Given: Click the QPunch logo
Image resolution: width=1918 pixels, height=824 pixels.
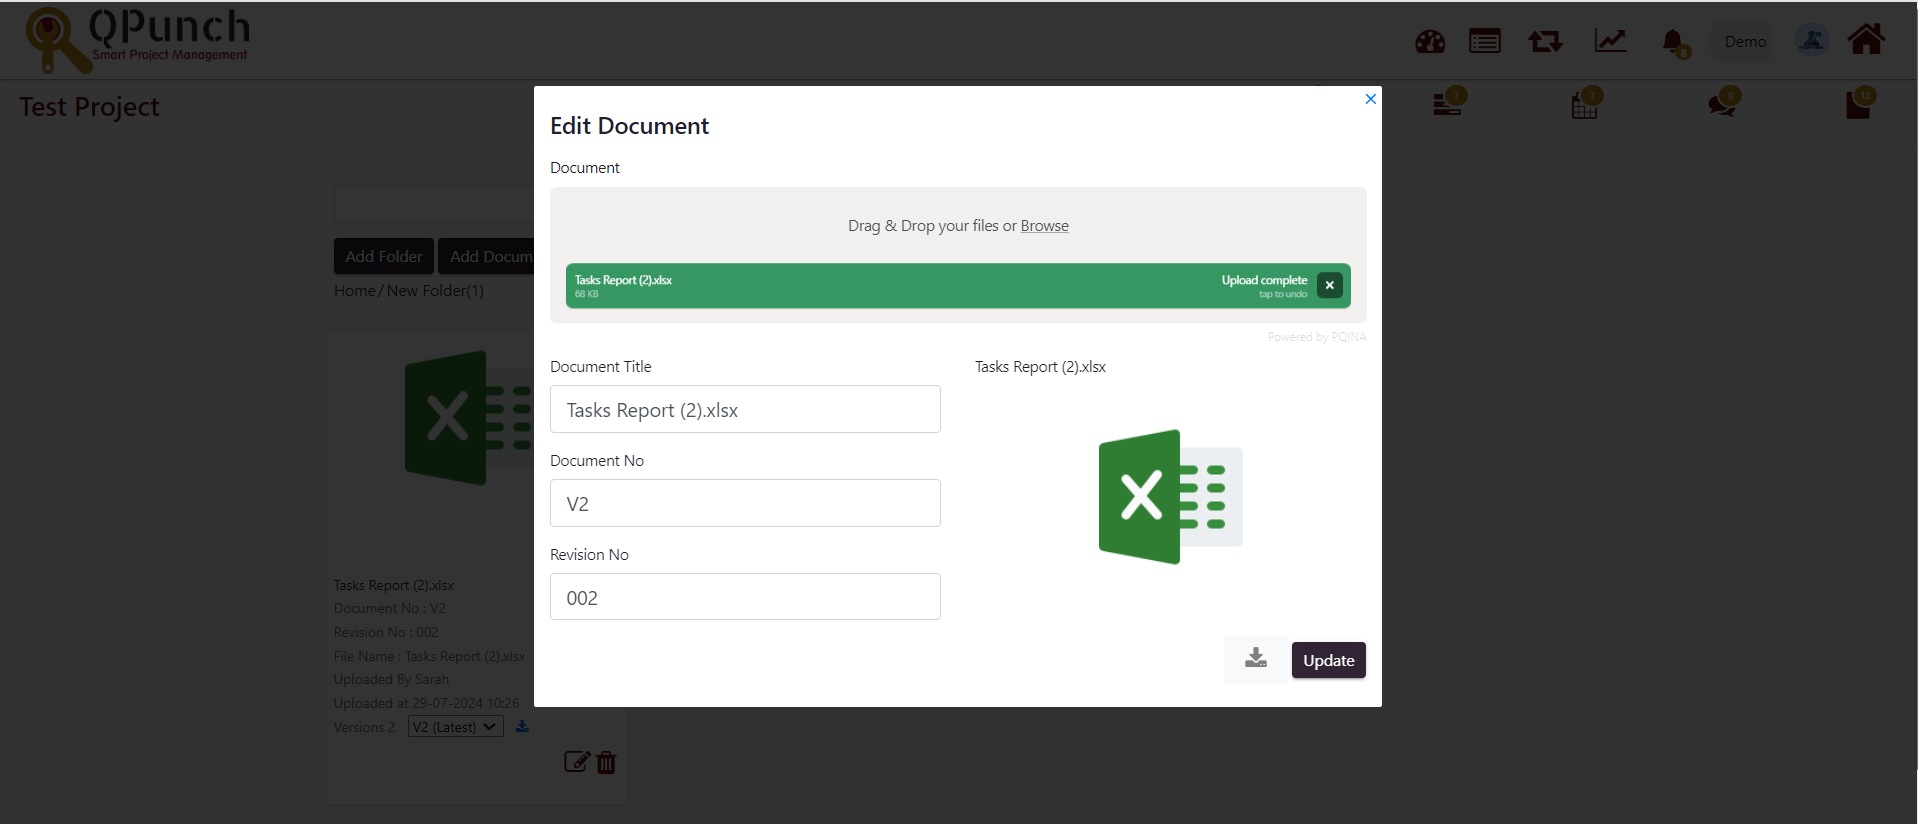Looking at the screenshot, I should [138, 40].
